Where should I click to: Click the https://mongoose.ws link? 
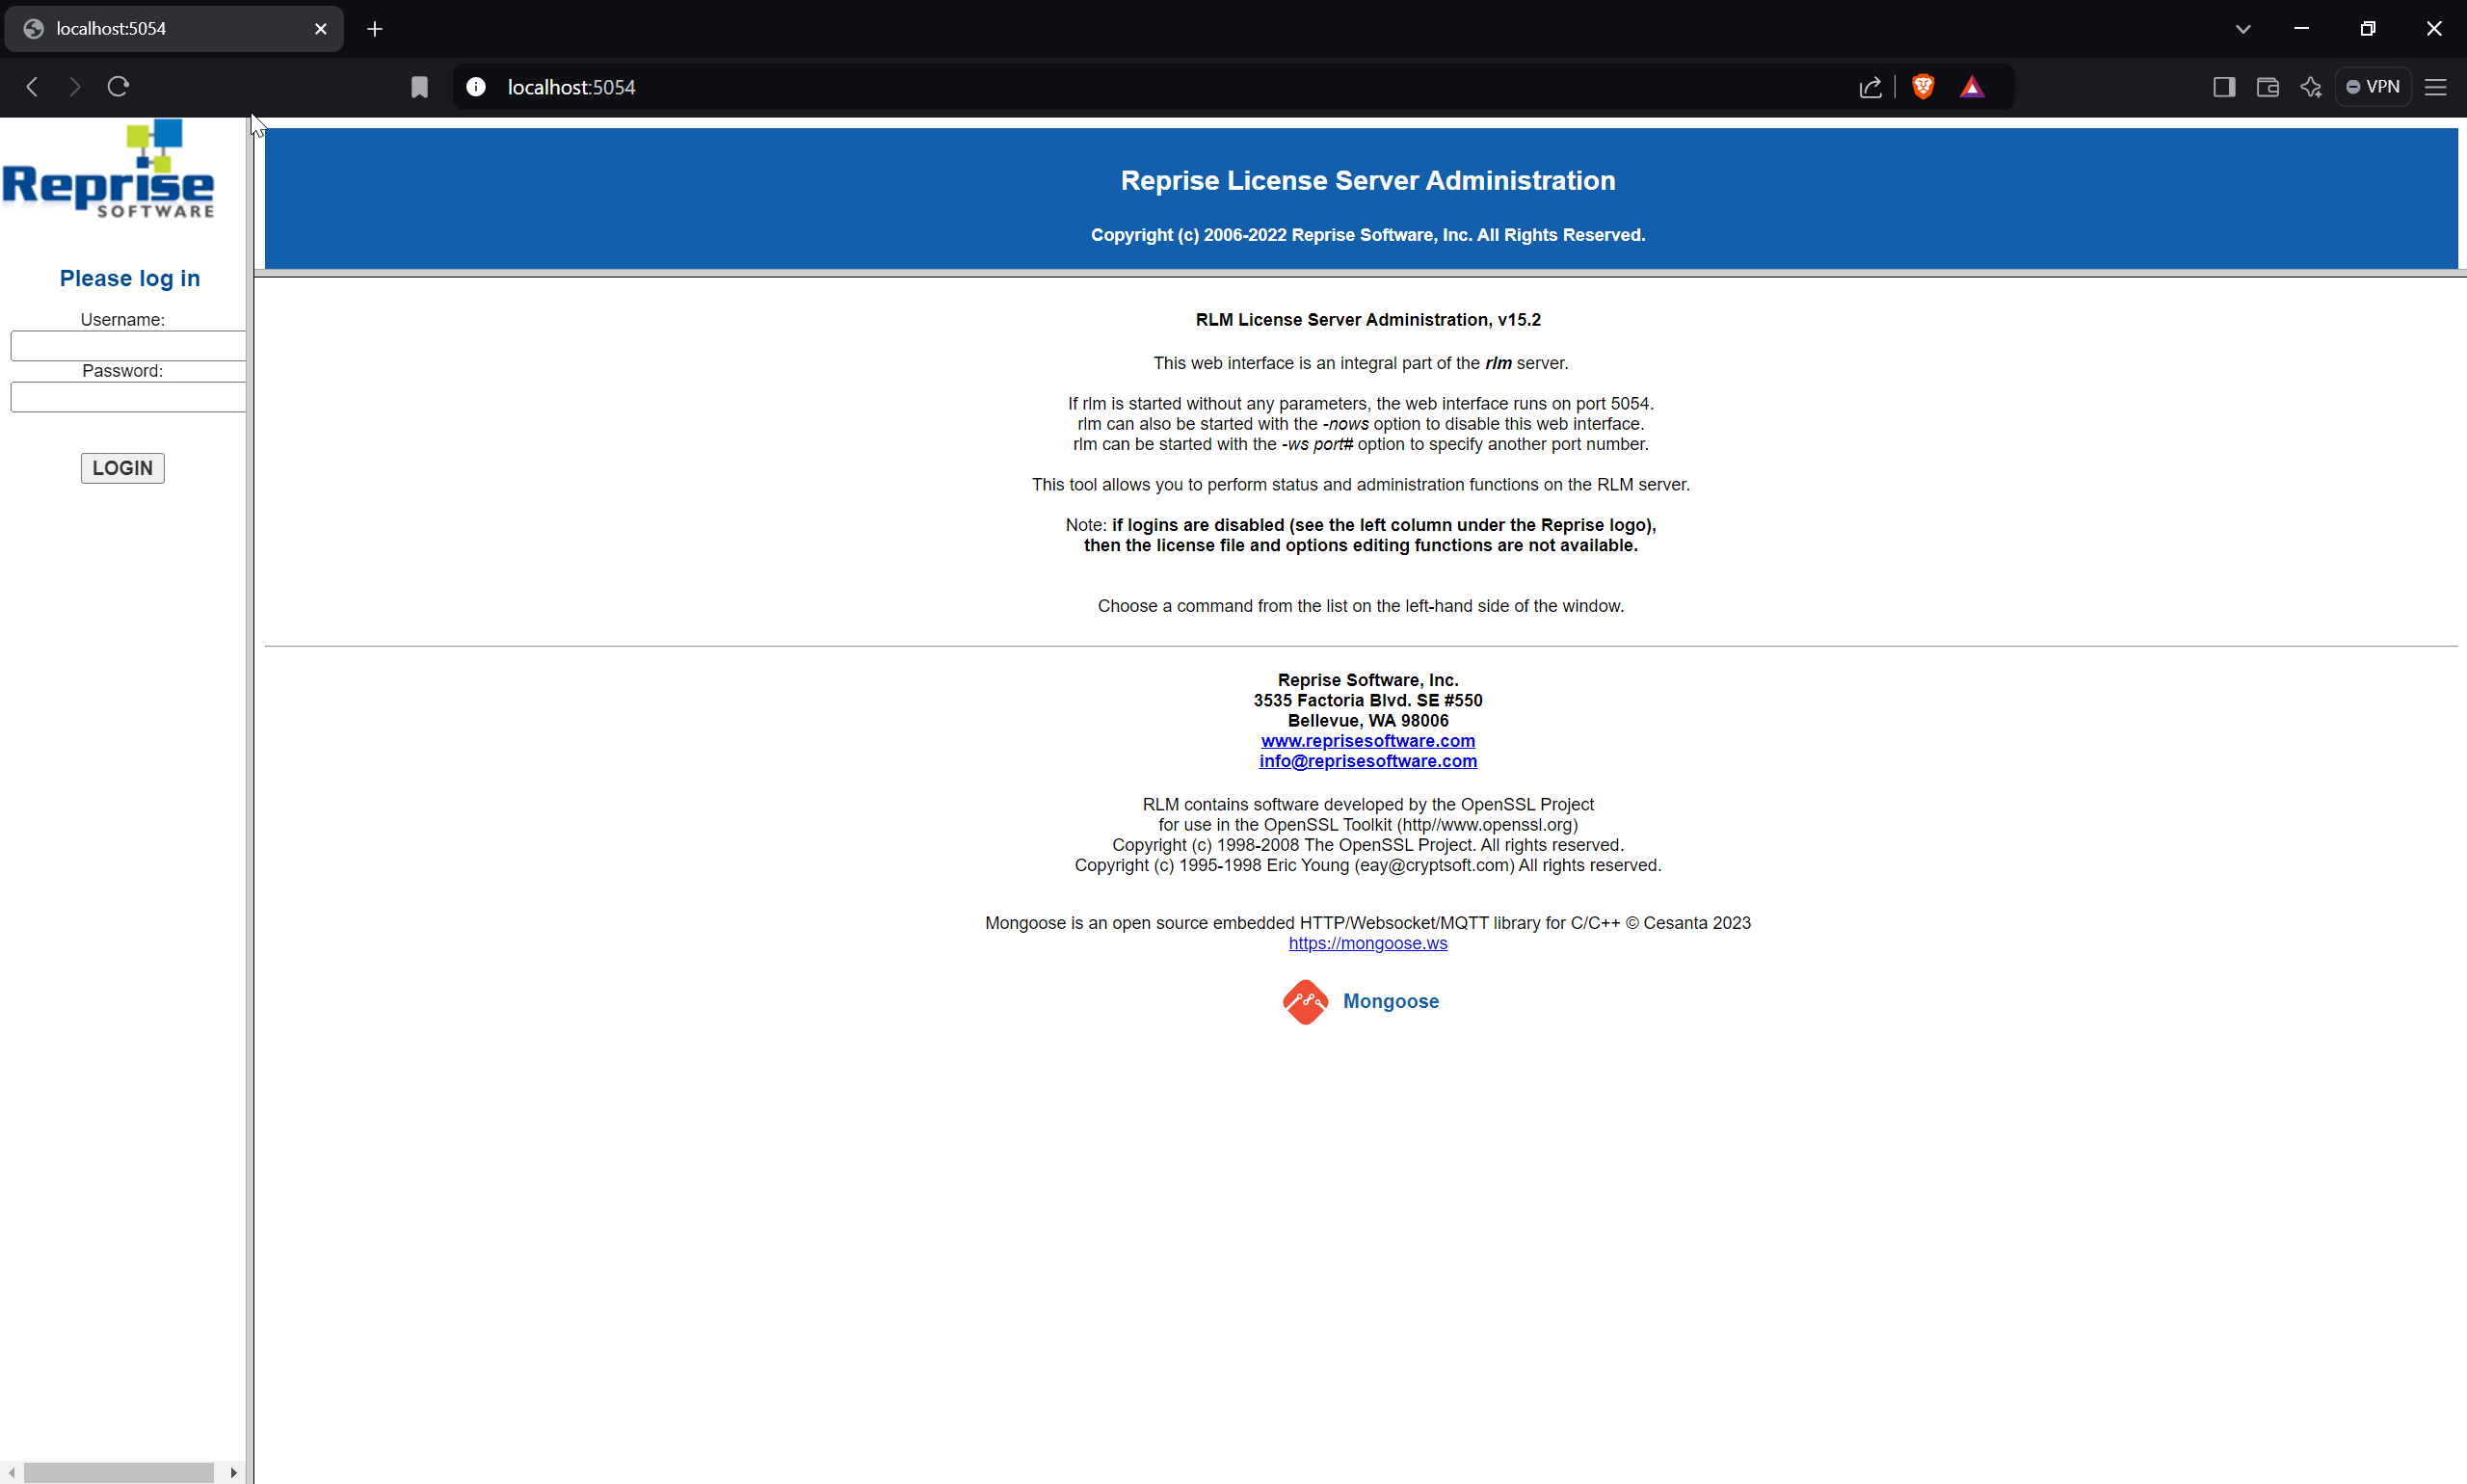coord(1367,943)
